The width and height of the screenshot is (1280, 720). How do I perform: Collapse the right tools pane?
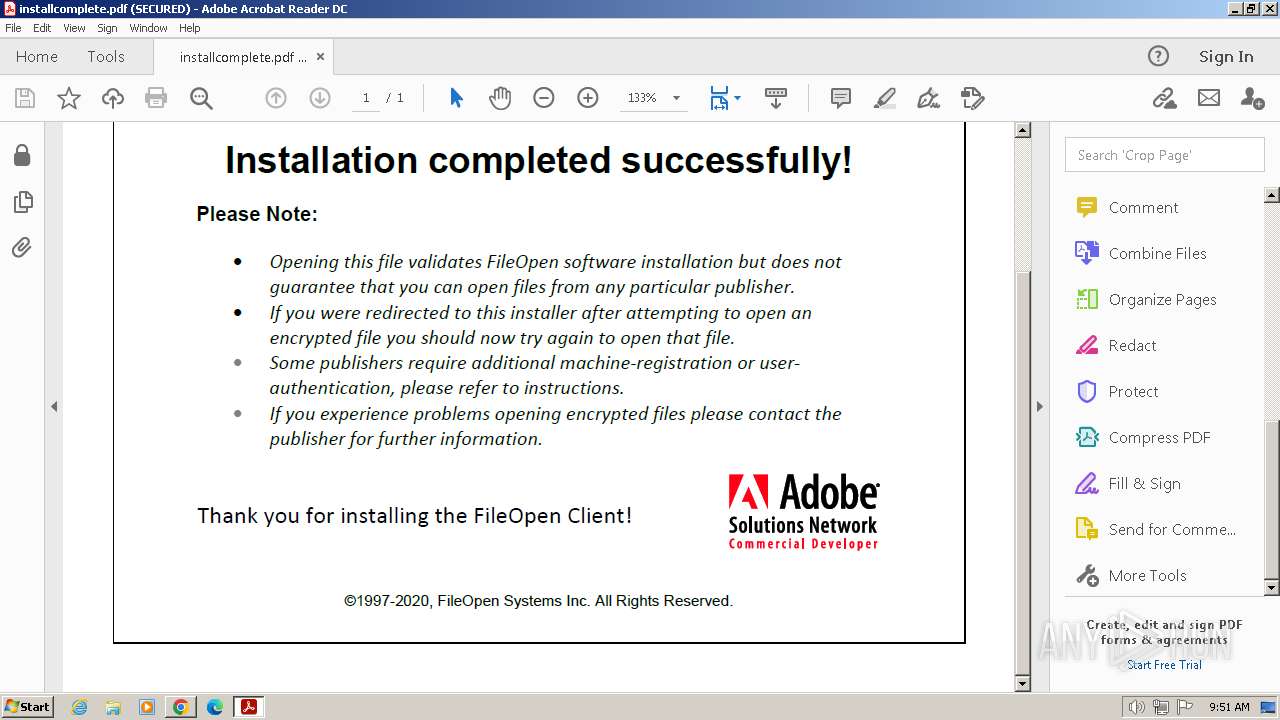[x=1040, y=406]
